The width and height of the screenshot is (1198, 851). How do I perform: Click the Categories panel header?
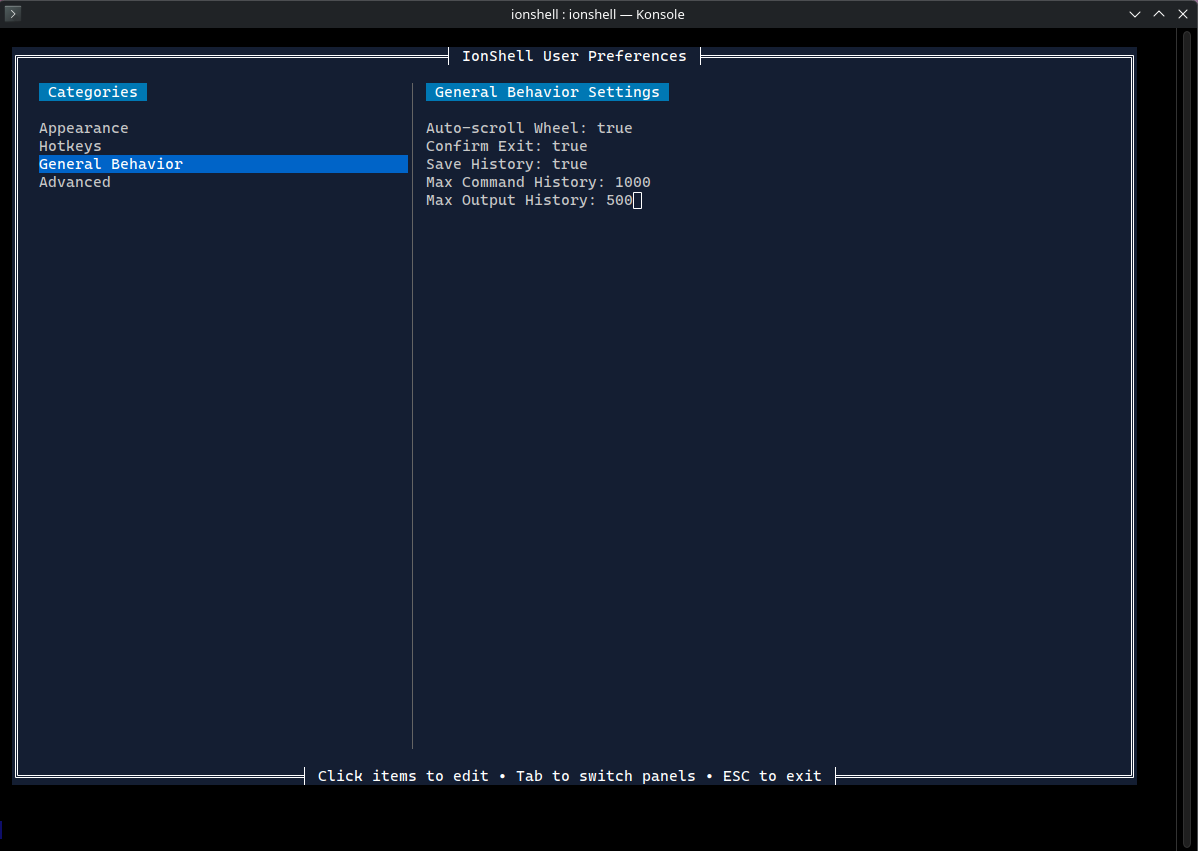click(93, 92)
